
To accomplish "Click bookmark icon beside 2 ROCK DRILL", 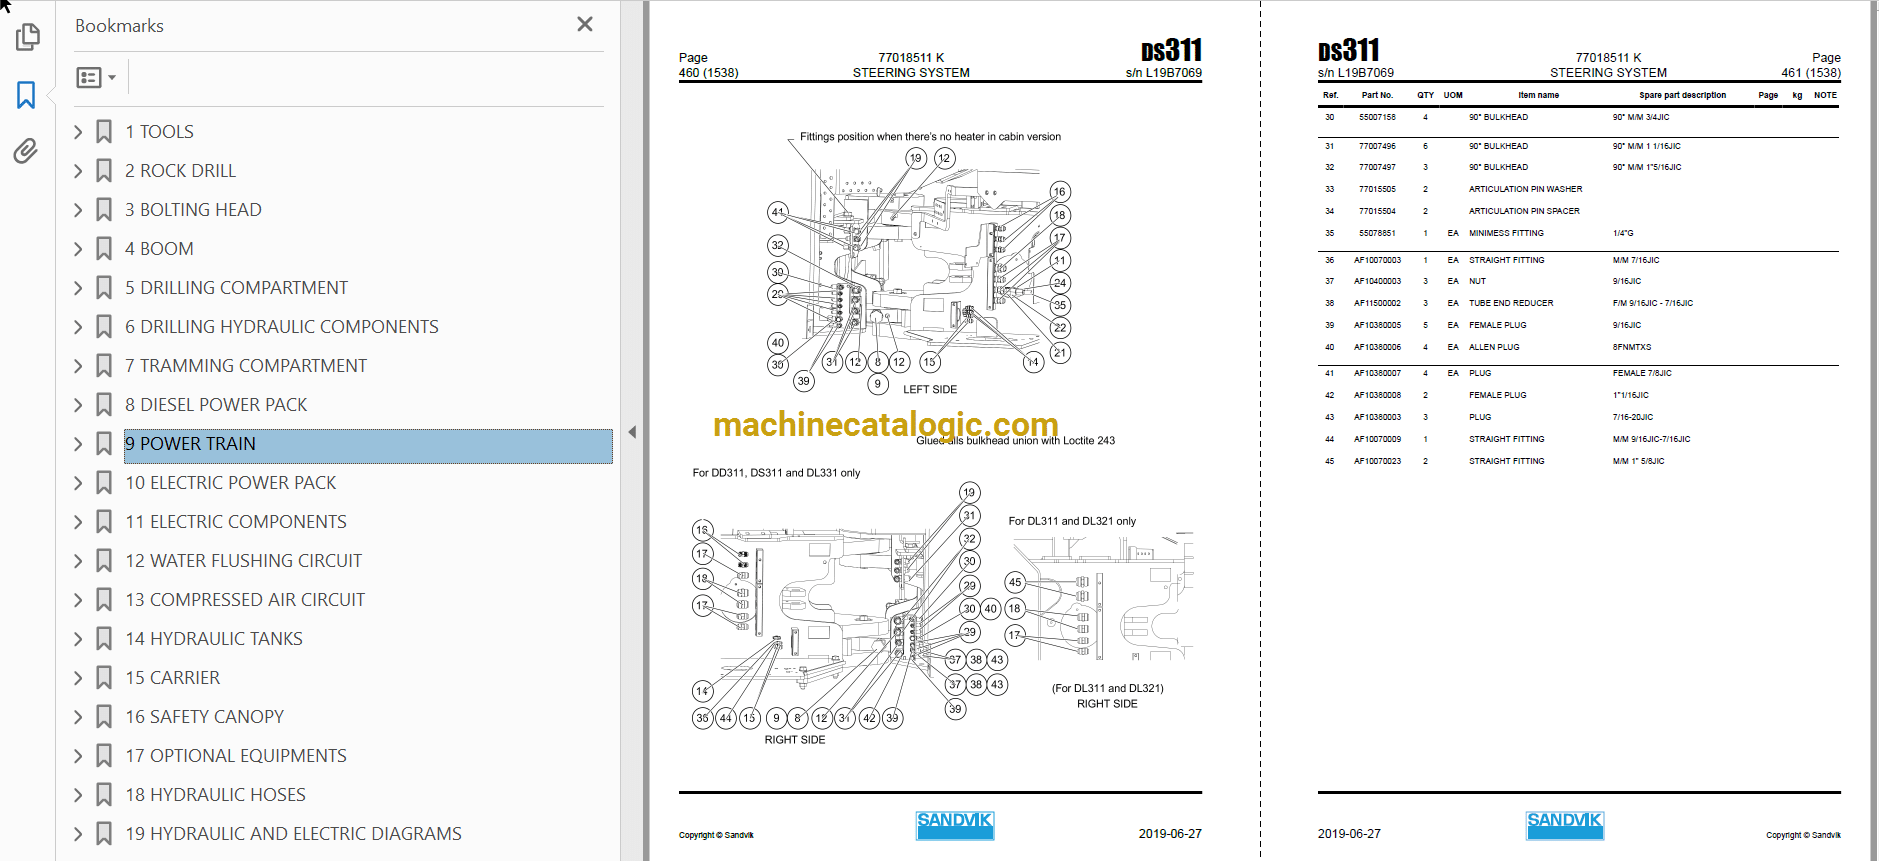I will point(104,171).
